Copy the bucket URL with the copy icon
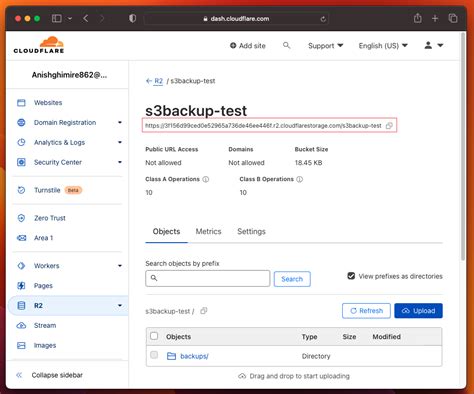The height and width of the screenshot is (394, 474). (x=389, y=126)
